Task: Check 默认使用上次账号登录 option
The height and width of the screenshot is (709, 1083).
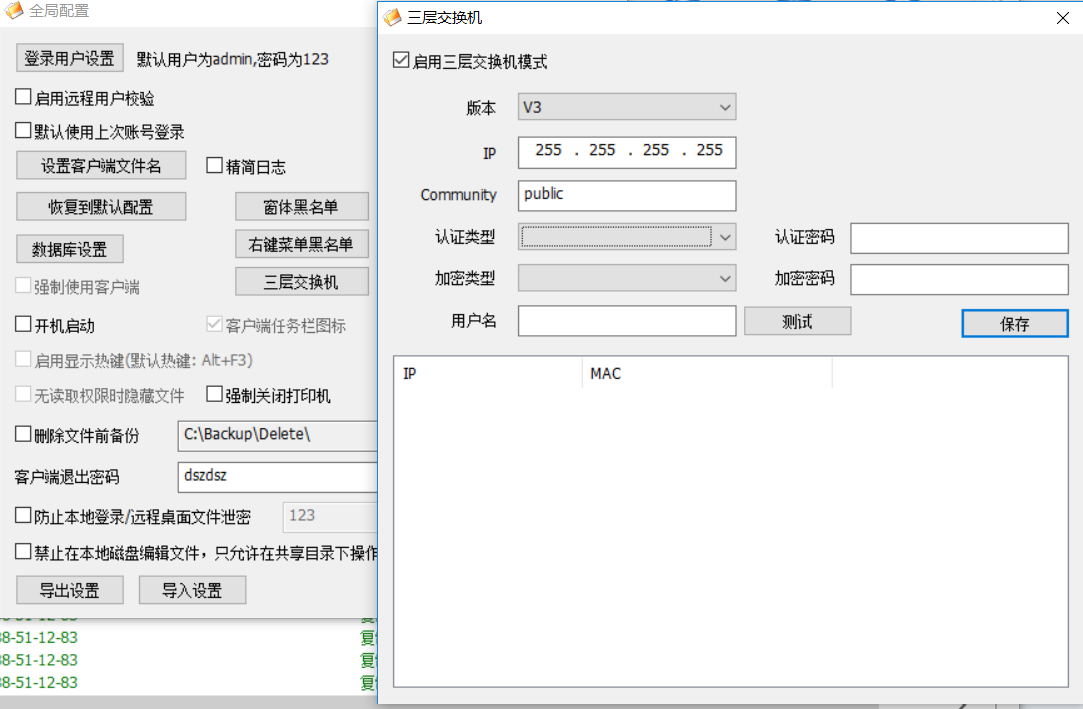Action: pos(24,131)
